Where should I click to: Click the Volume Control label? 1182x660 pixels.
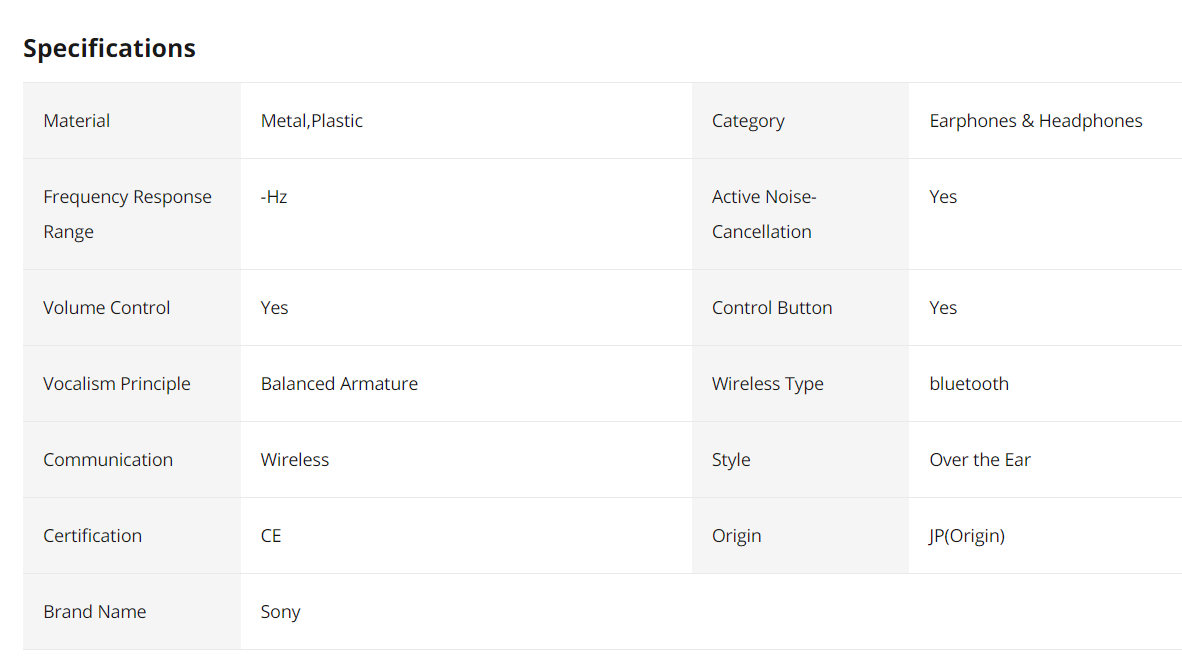[x=107, y=308]
